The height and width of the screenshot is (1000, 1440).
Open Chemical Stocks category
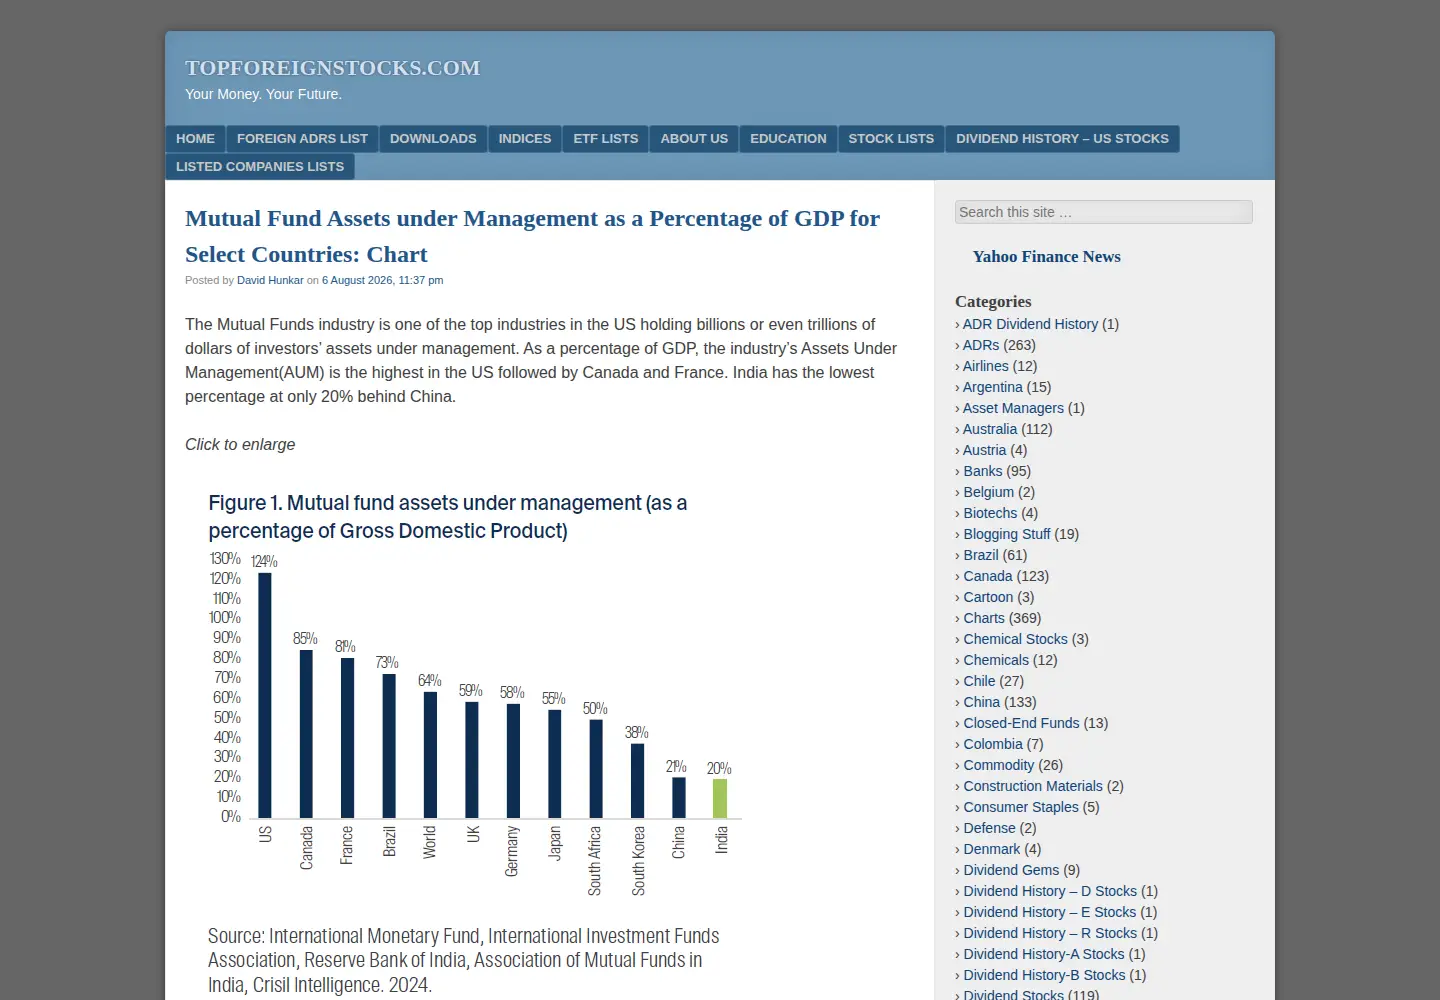click(x=1016, y=639)
